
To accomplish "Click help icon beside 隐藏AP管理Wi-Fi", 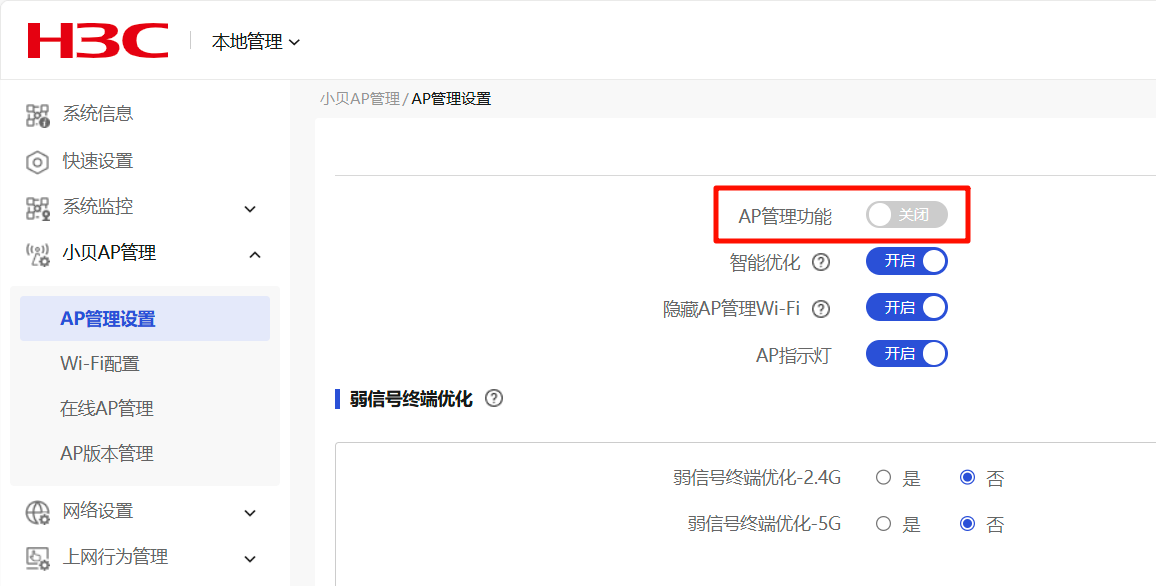I will [x=821, y=309].
